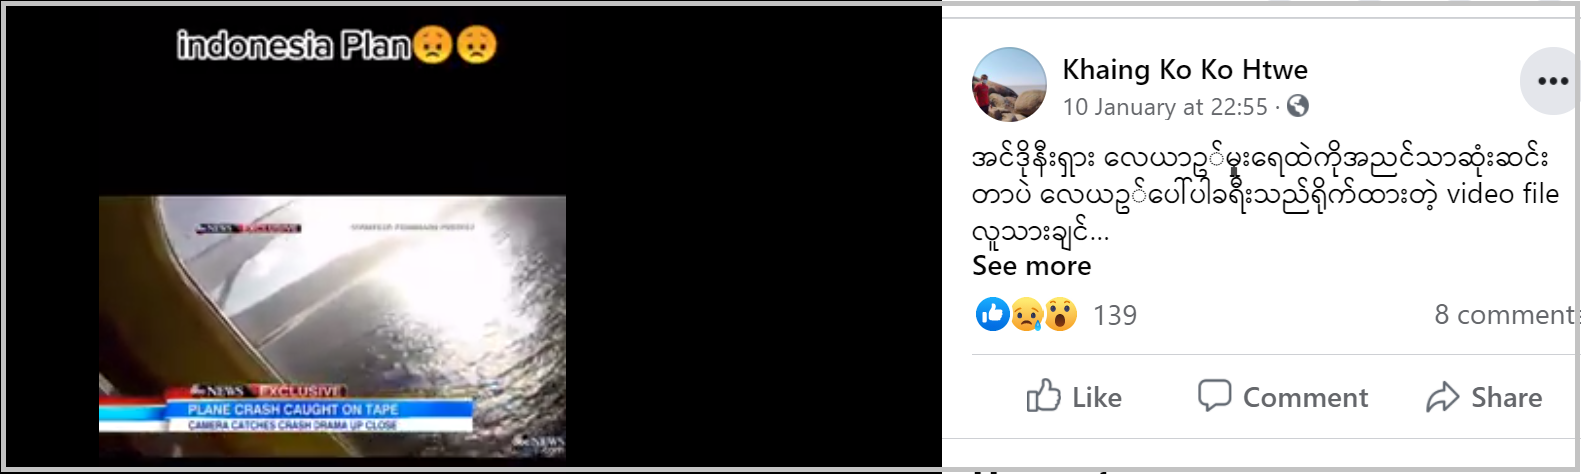This screenshot has width=1581, height=474.
Task: Open Khaing Ko Ko Htwe profile name
Action: coord(1185,69)
